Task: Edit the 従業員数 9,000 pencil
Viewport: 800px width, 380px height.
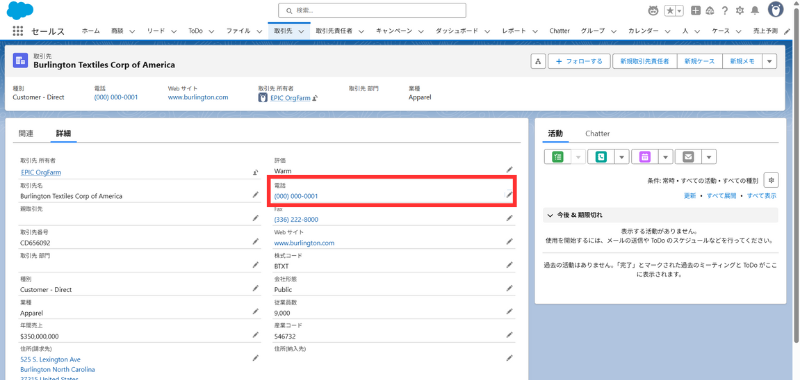Action: [x=509, y=311]
